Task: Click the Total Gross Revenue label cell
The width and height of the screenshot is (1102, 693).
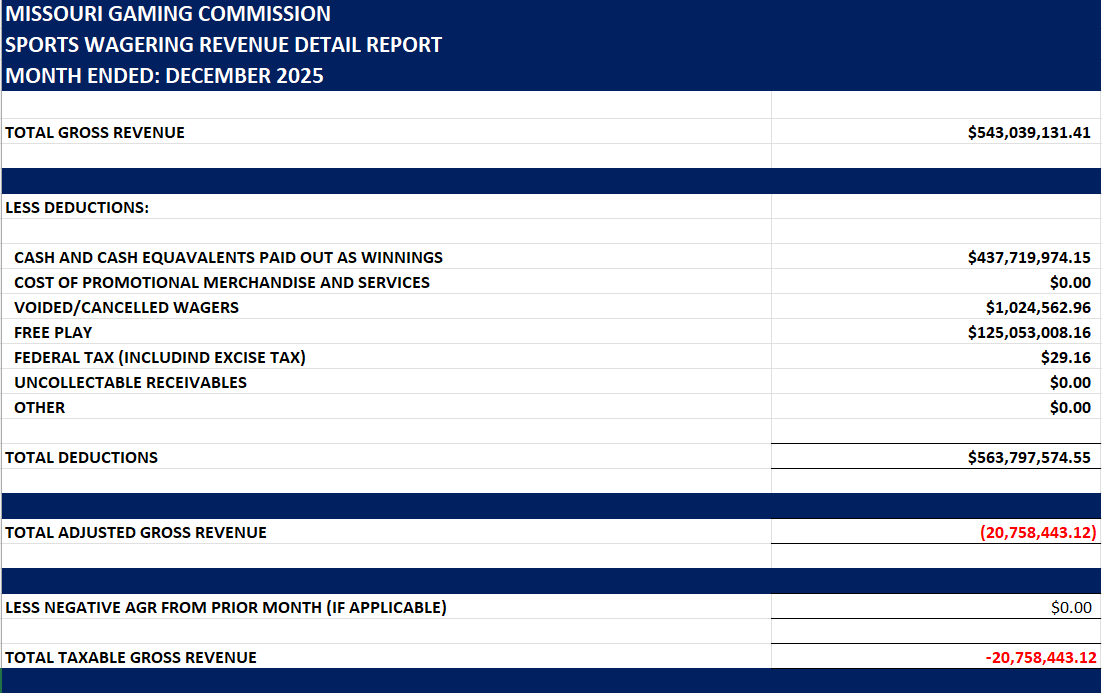Action: coord(95,132)
